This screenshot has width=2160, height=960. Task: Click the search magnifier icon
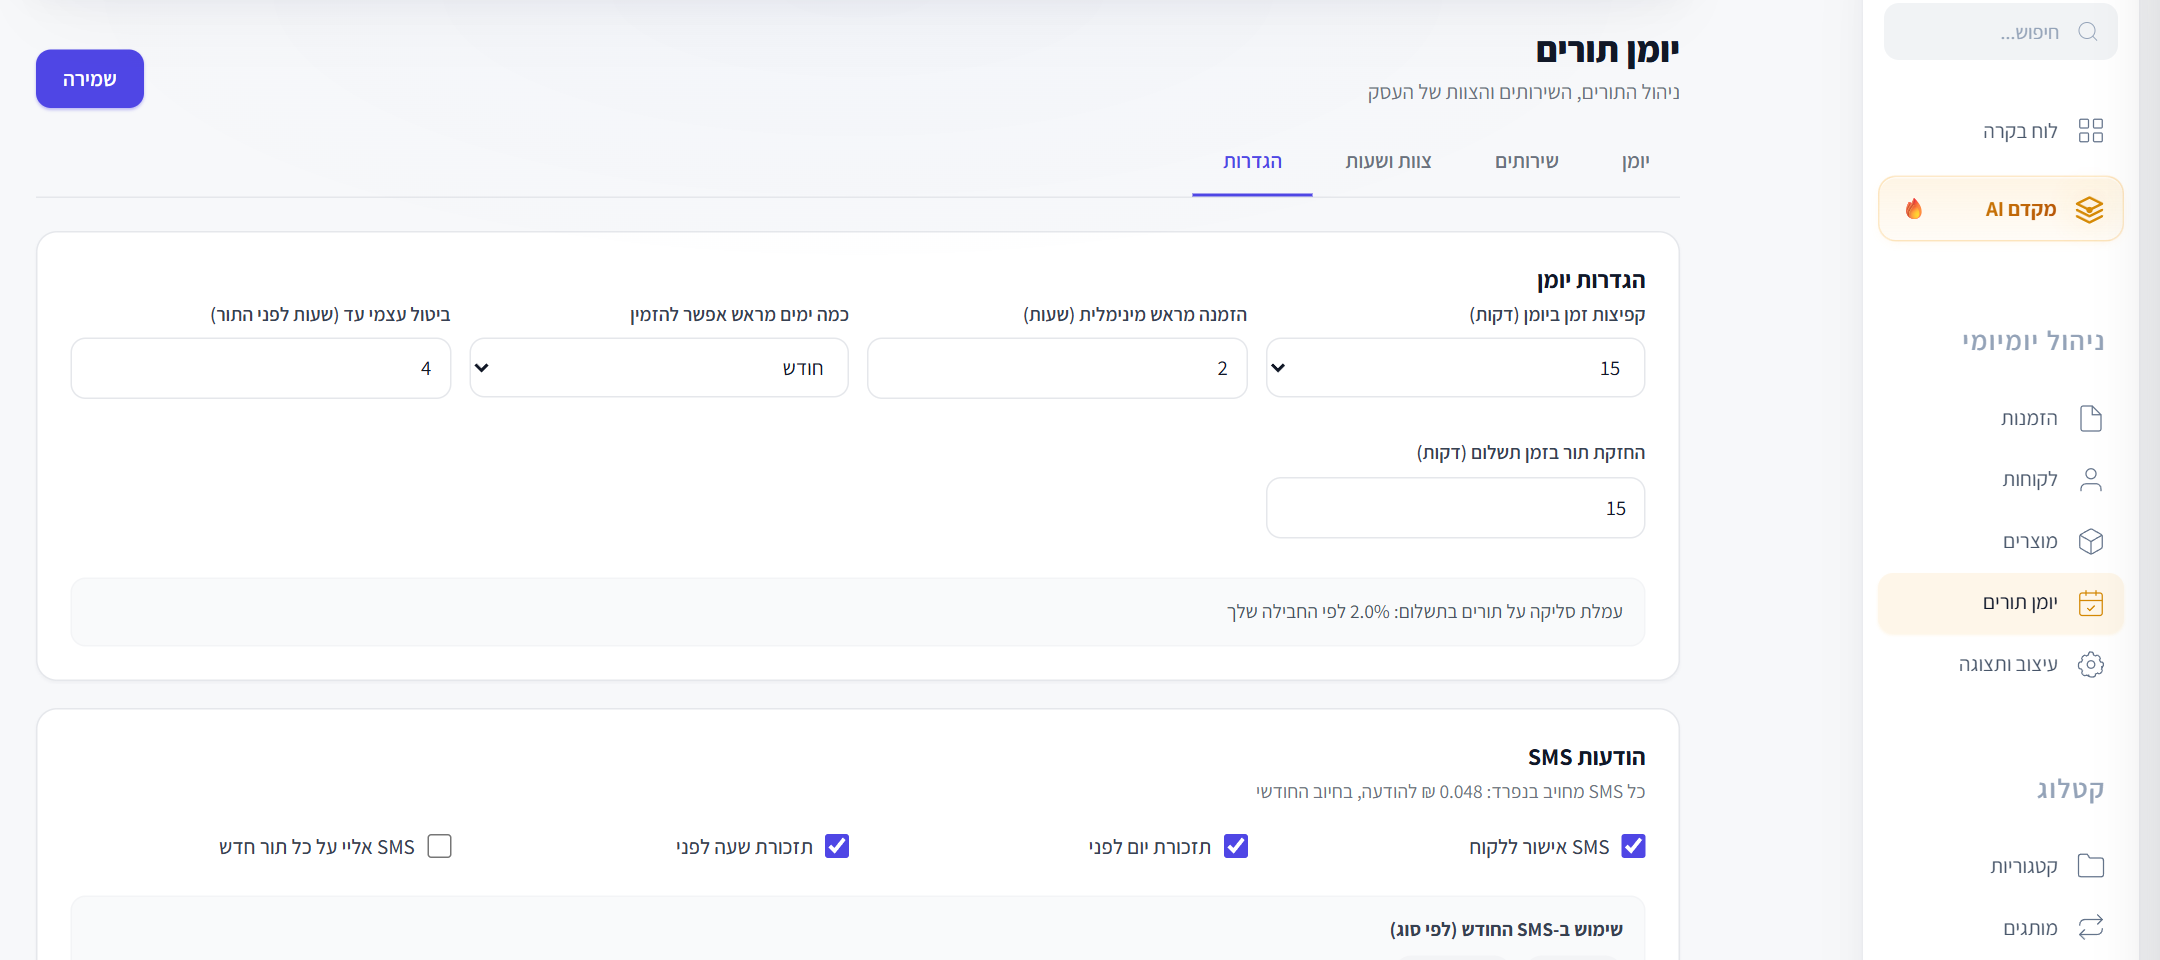2087,32
